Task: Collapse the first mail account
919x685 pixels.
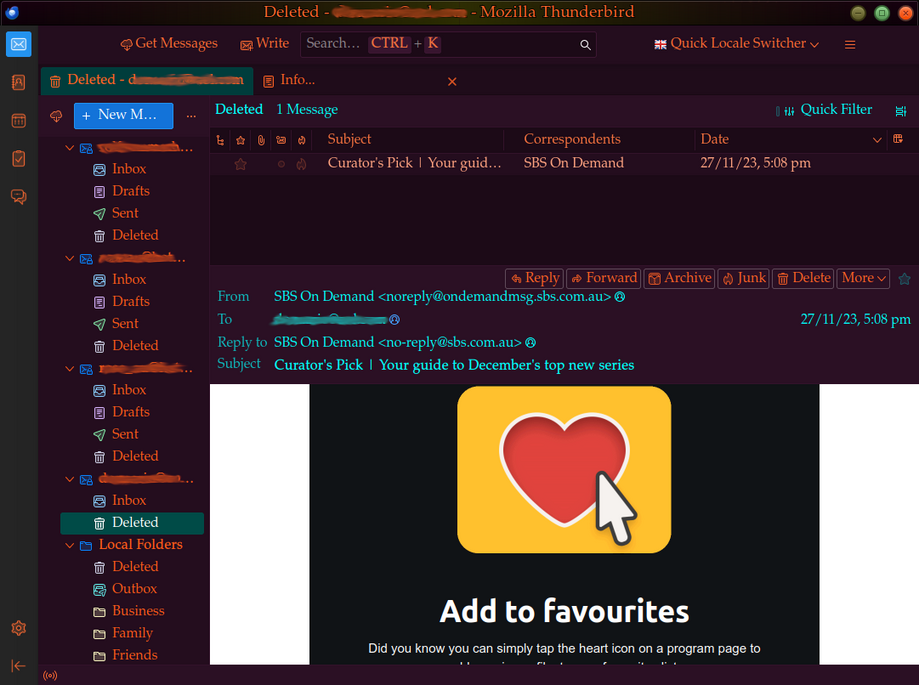Action: point(70,148)
